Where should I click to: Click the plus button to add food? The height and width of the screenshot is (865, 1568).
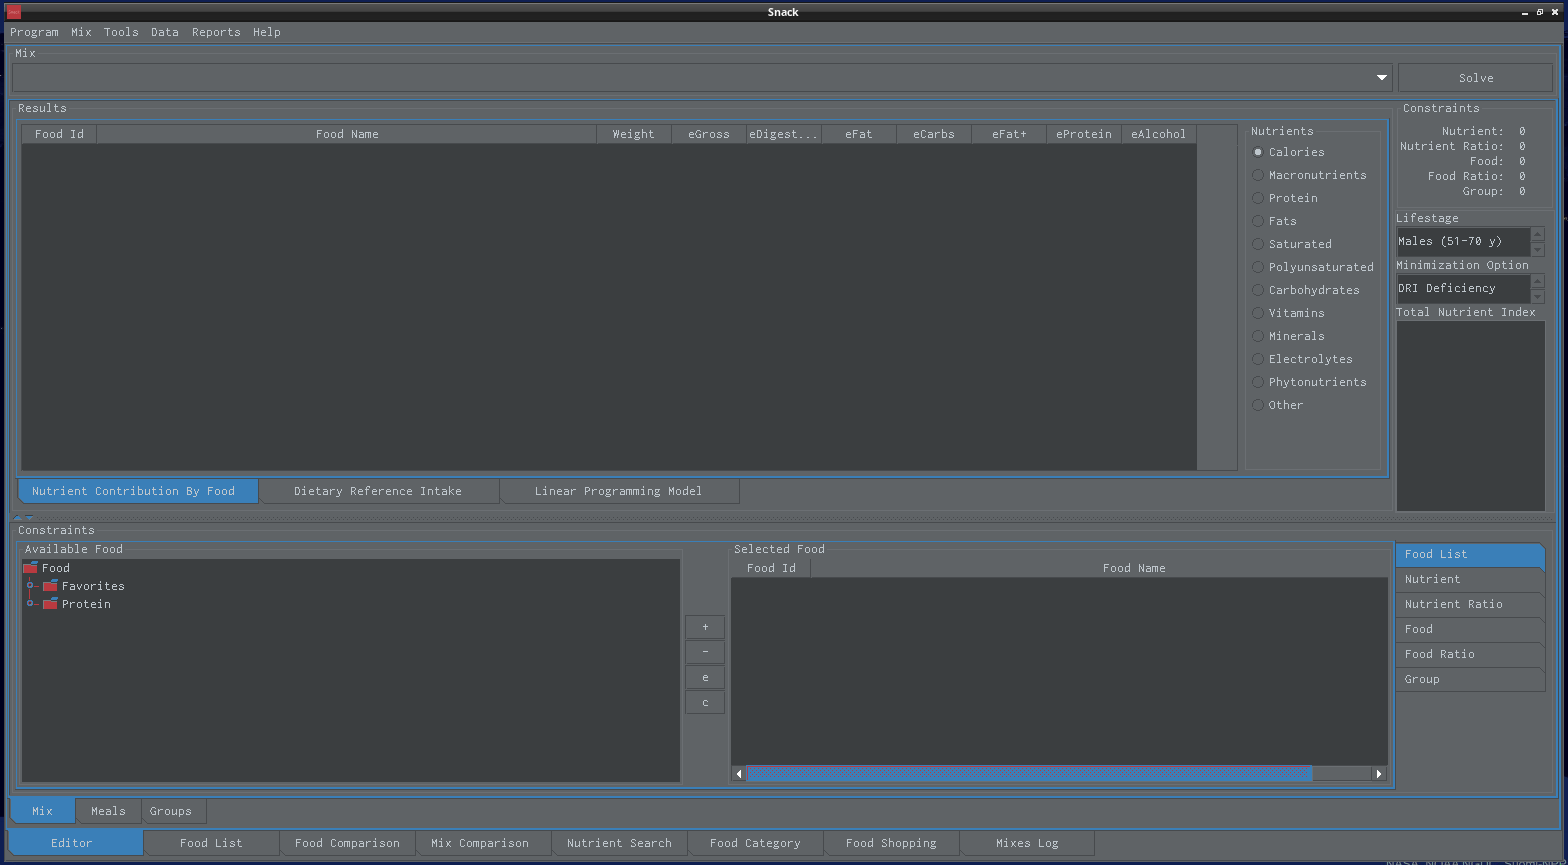coord(705,627)
